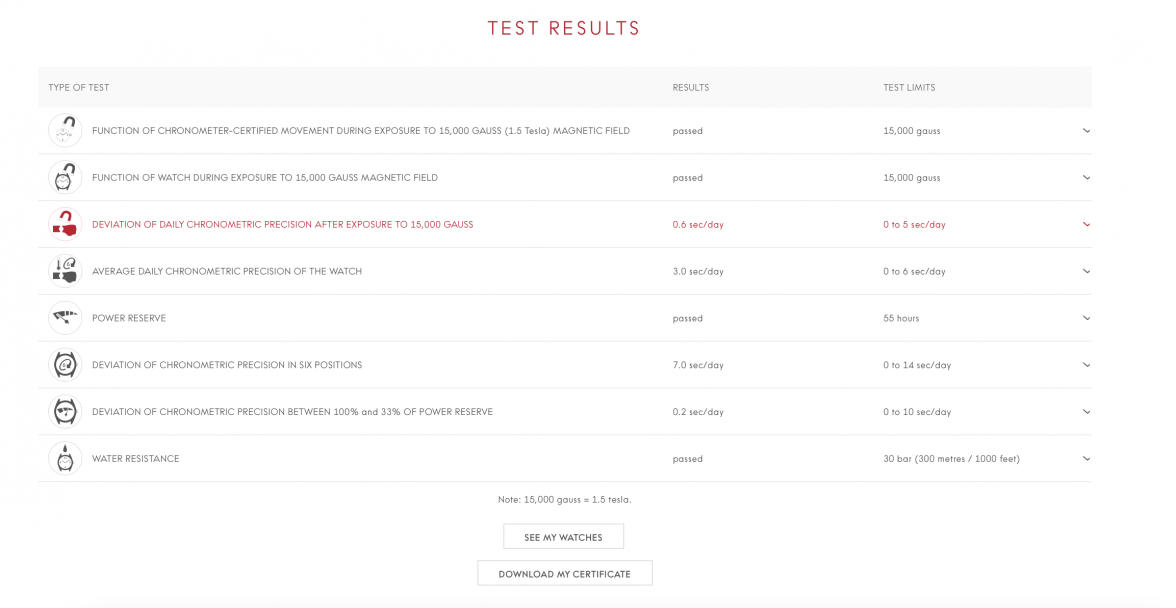
Task: Expand the average daily chronometric precision row
Action: click(1086, 271)
